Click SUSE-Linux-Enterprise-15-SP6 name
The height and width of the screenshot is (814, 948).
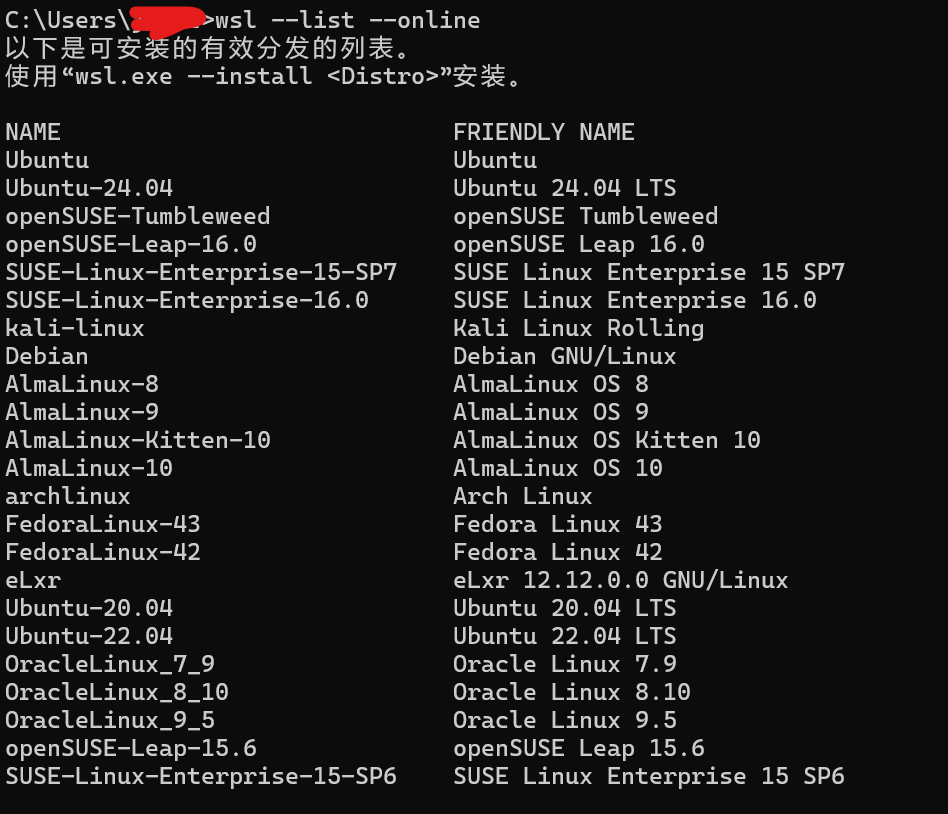pyautogui.click(x=201, y=776)
